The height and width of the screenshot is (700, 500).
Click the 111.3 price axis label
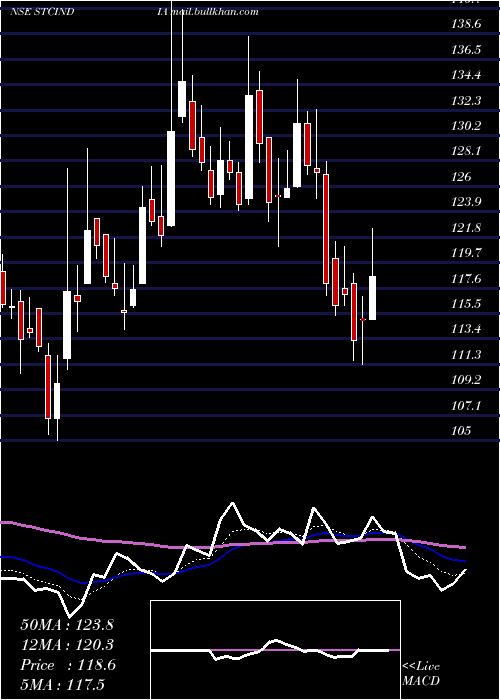point(467,355)
